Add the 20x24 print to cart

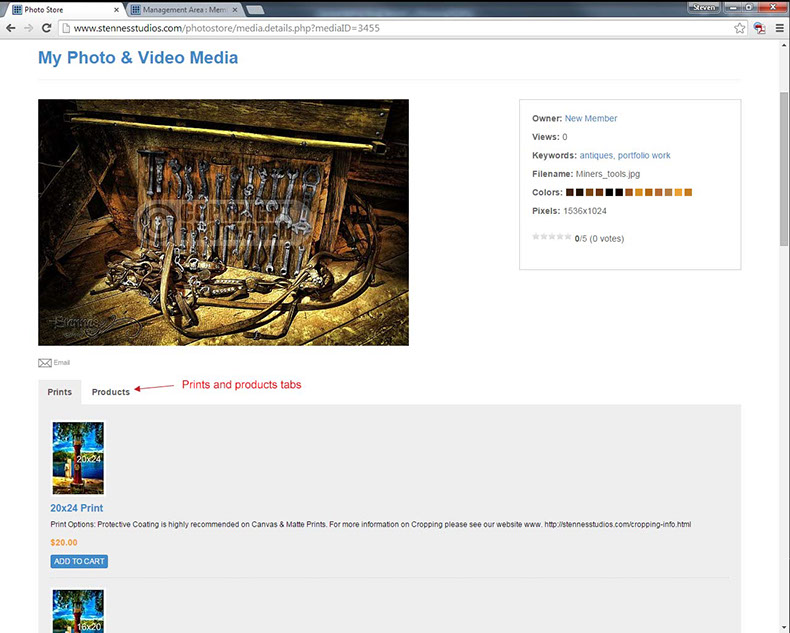point(79,561)
